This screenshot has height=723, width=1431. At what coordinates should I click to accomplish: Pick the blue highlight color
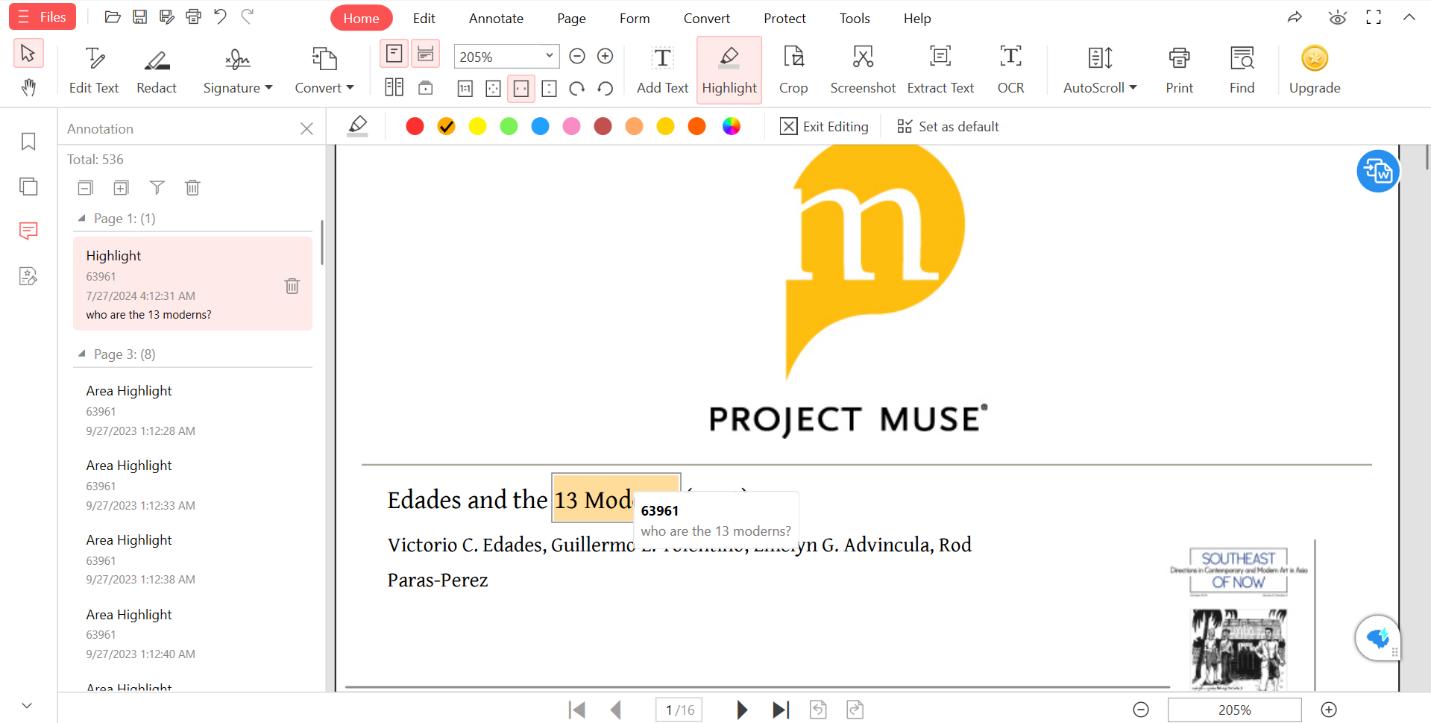(x=540, y=126)
